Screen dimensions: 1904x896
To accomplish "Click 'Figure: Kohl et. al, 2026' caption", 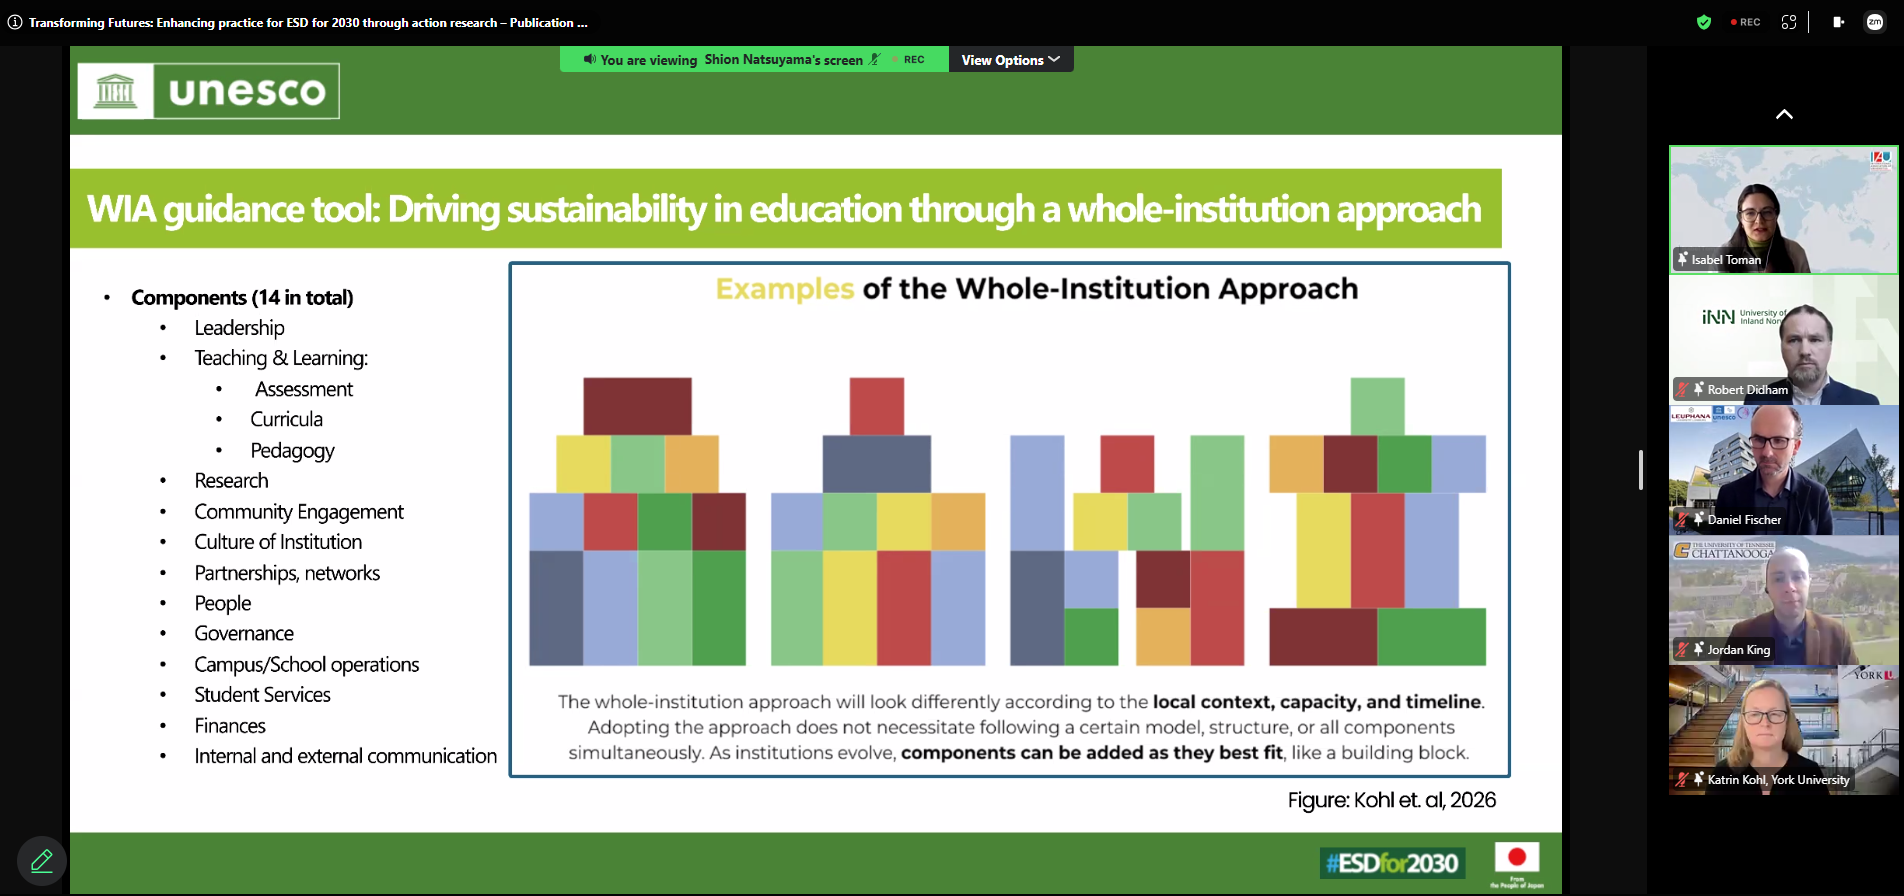I will point(1391,800).
